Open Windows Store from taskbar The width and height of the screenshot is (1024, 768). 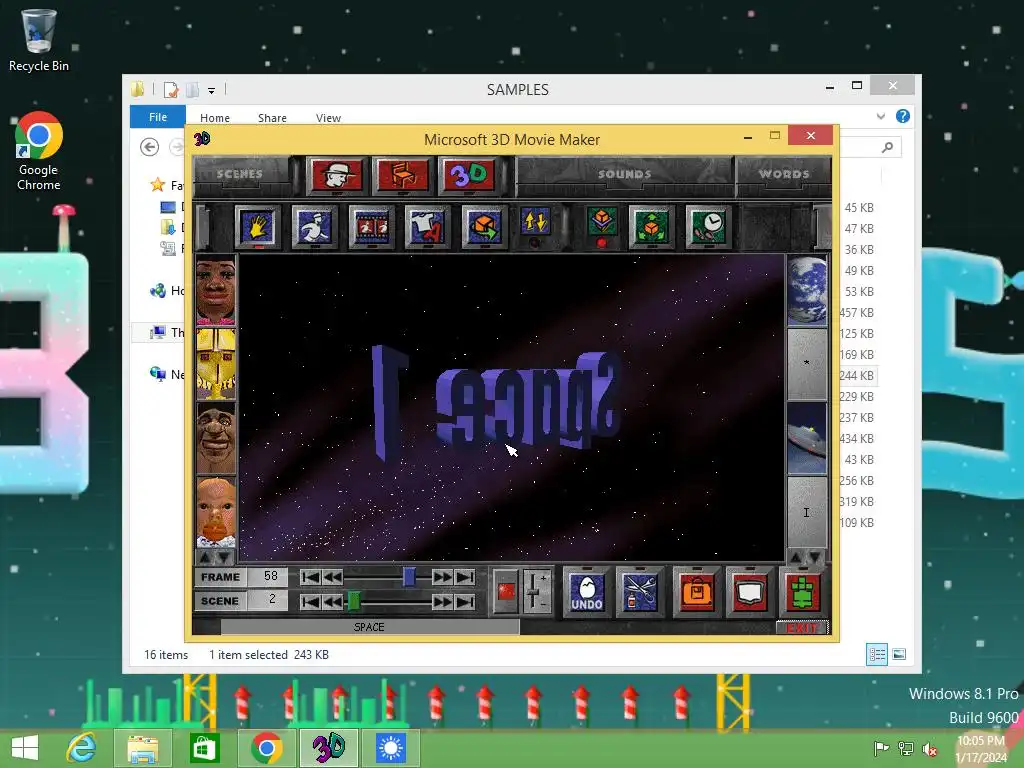[x=205, y=748]
